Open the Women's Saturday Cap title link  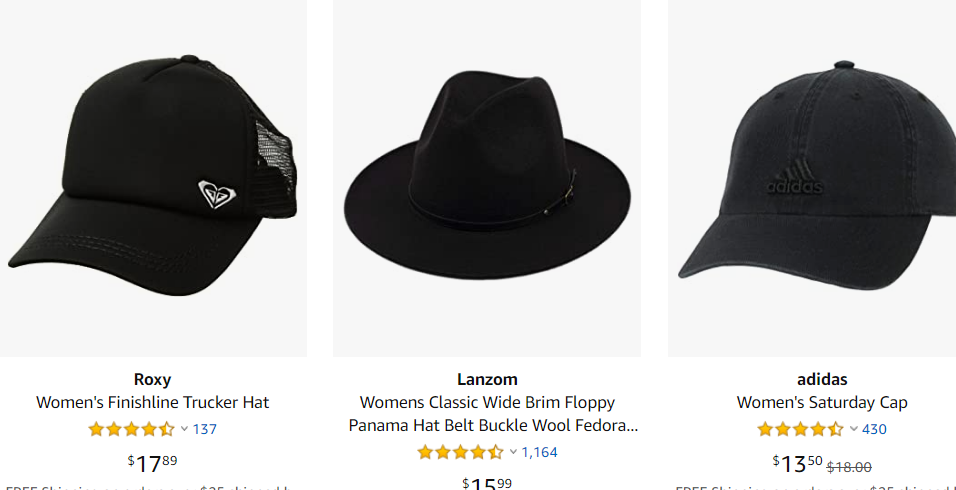click(x=822, y=403)
